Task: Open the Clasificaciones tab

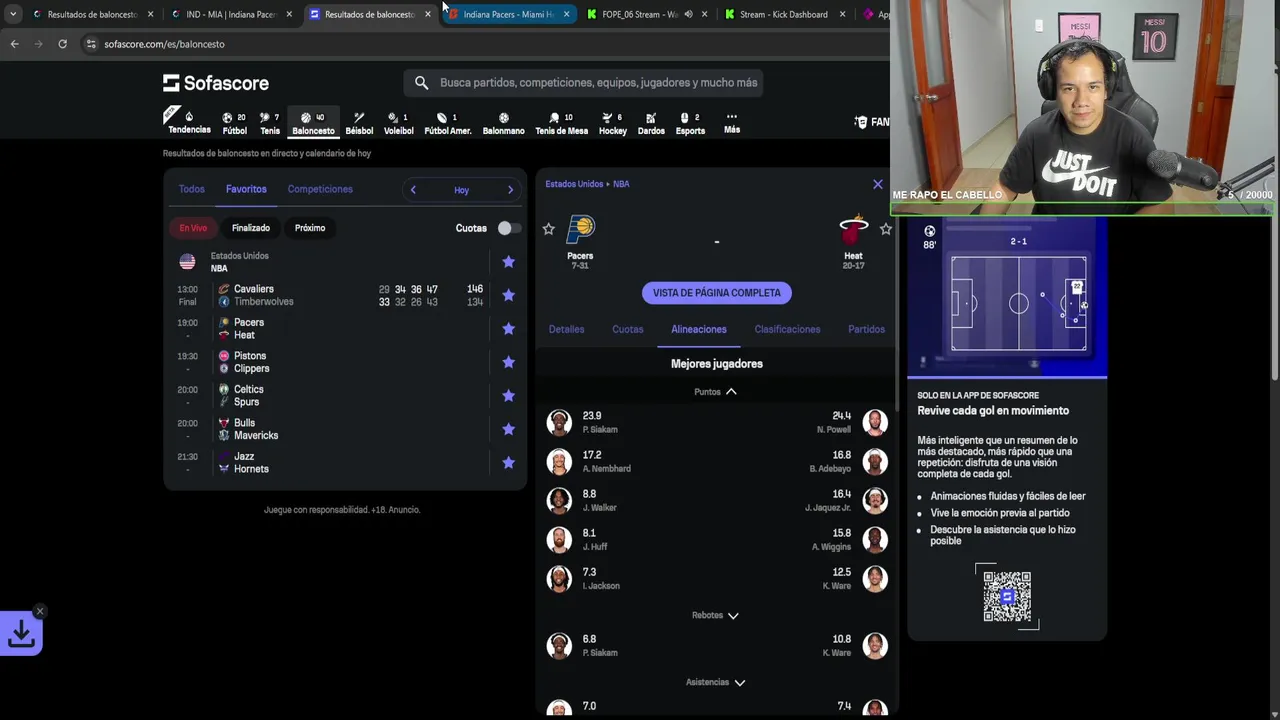Action: [787, 329]
